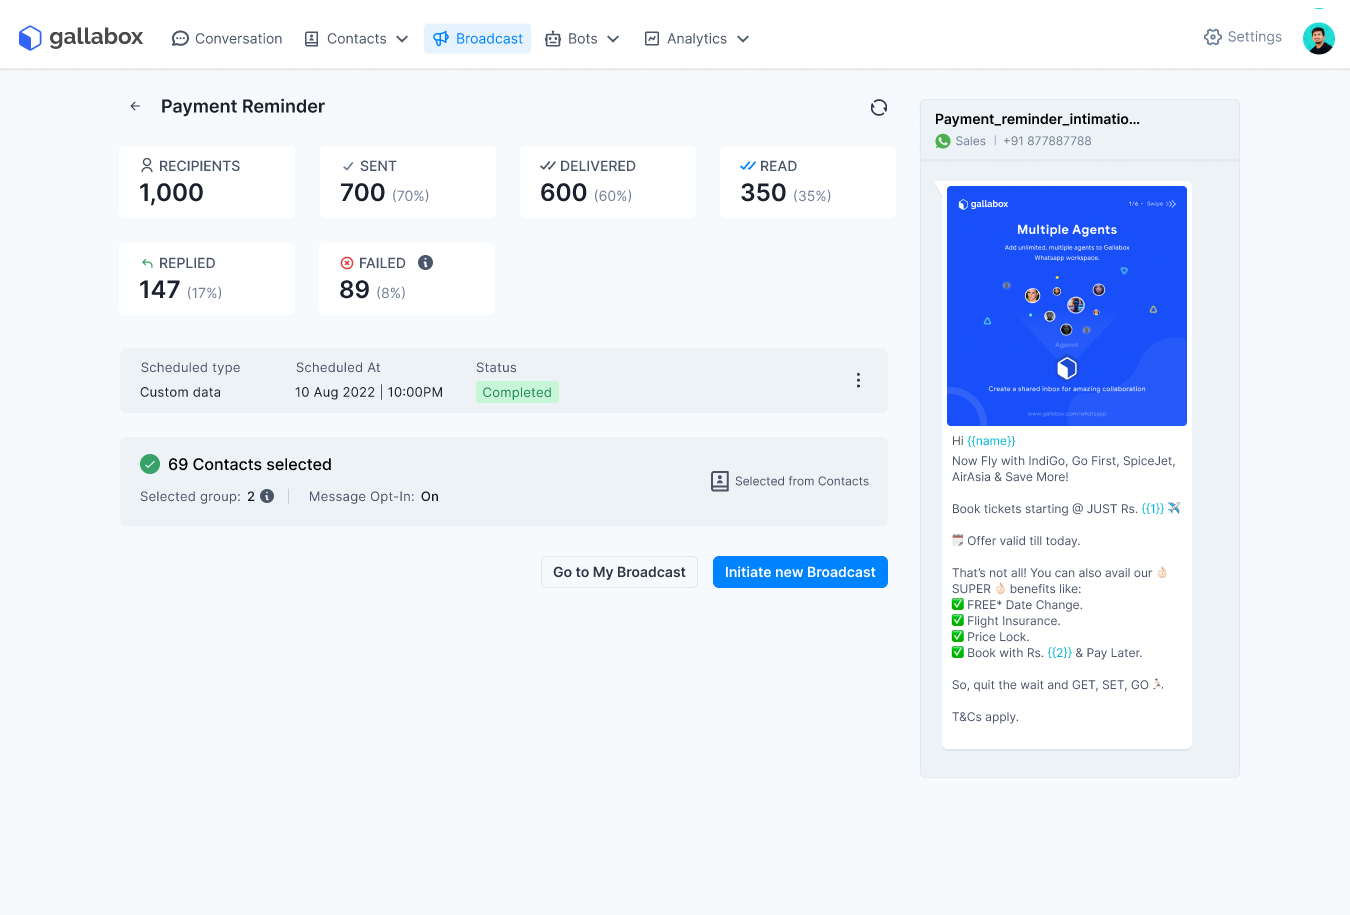1350x915 pixels.
Task: Open the three-dot options menu
Action: click(x=858, y=380)
